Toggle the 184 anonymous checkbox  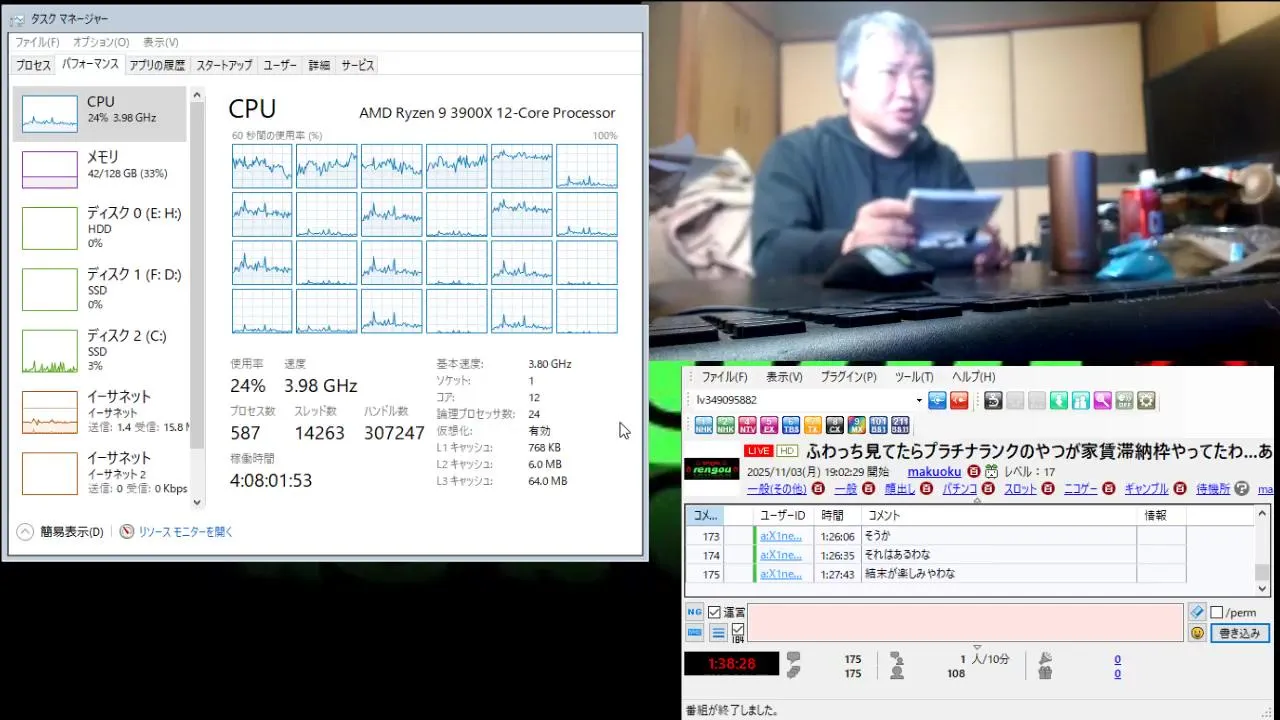pos(738,629)
